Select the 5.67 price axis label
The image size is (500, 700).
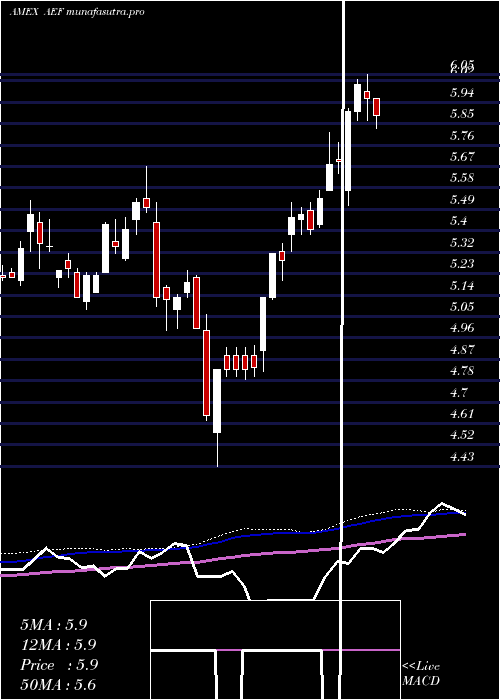pos(462,157)
